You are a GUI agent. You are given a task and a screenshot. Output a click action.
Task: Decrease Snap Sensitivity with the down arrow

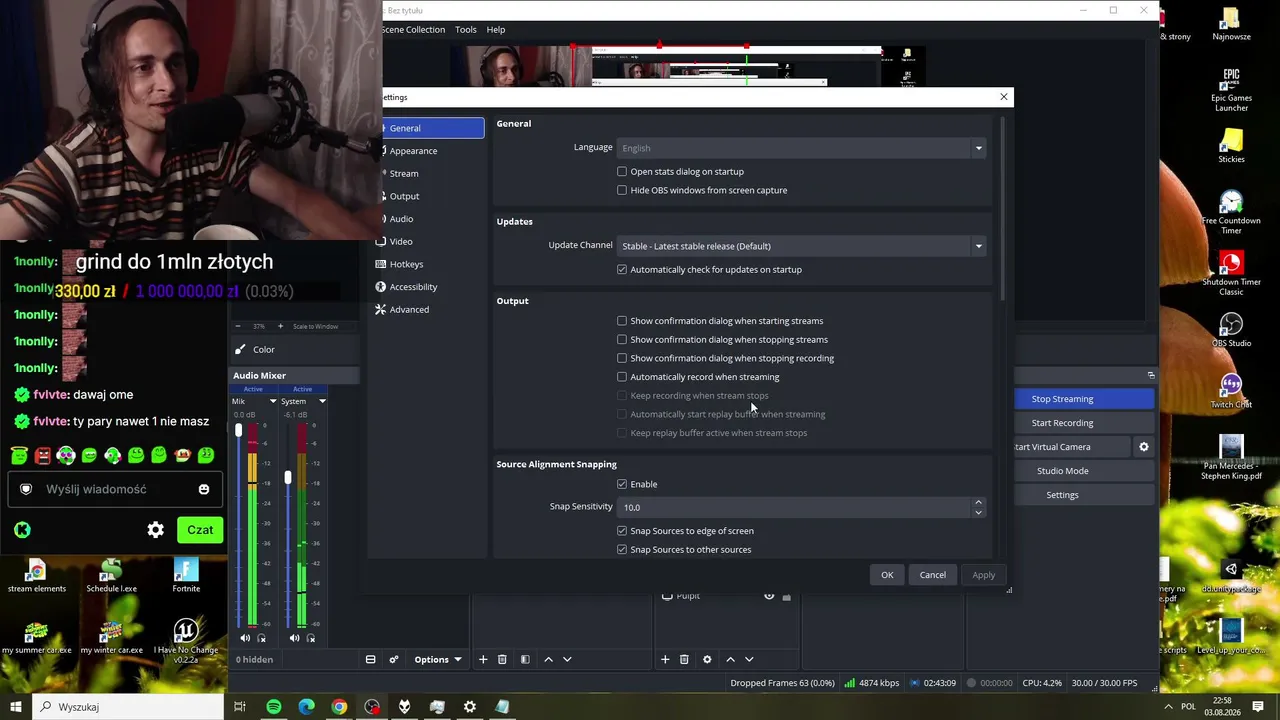point(978,512)
